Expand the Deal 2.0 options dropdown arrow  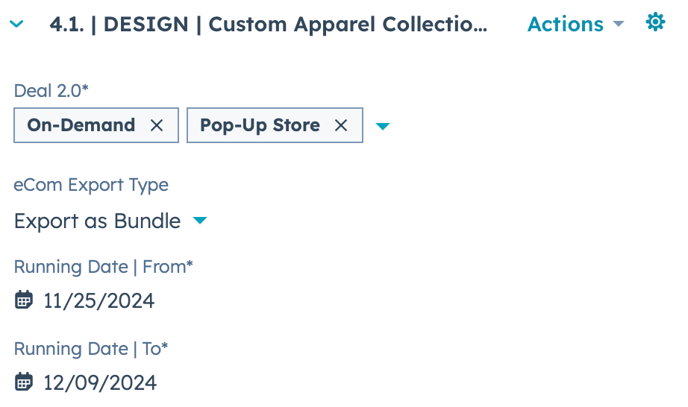pos(382,126)
